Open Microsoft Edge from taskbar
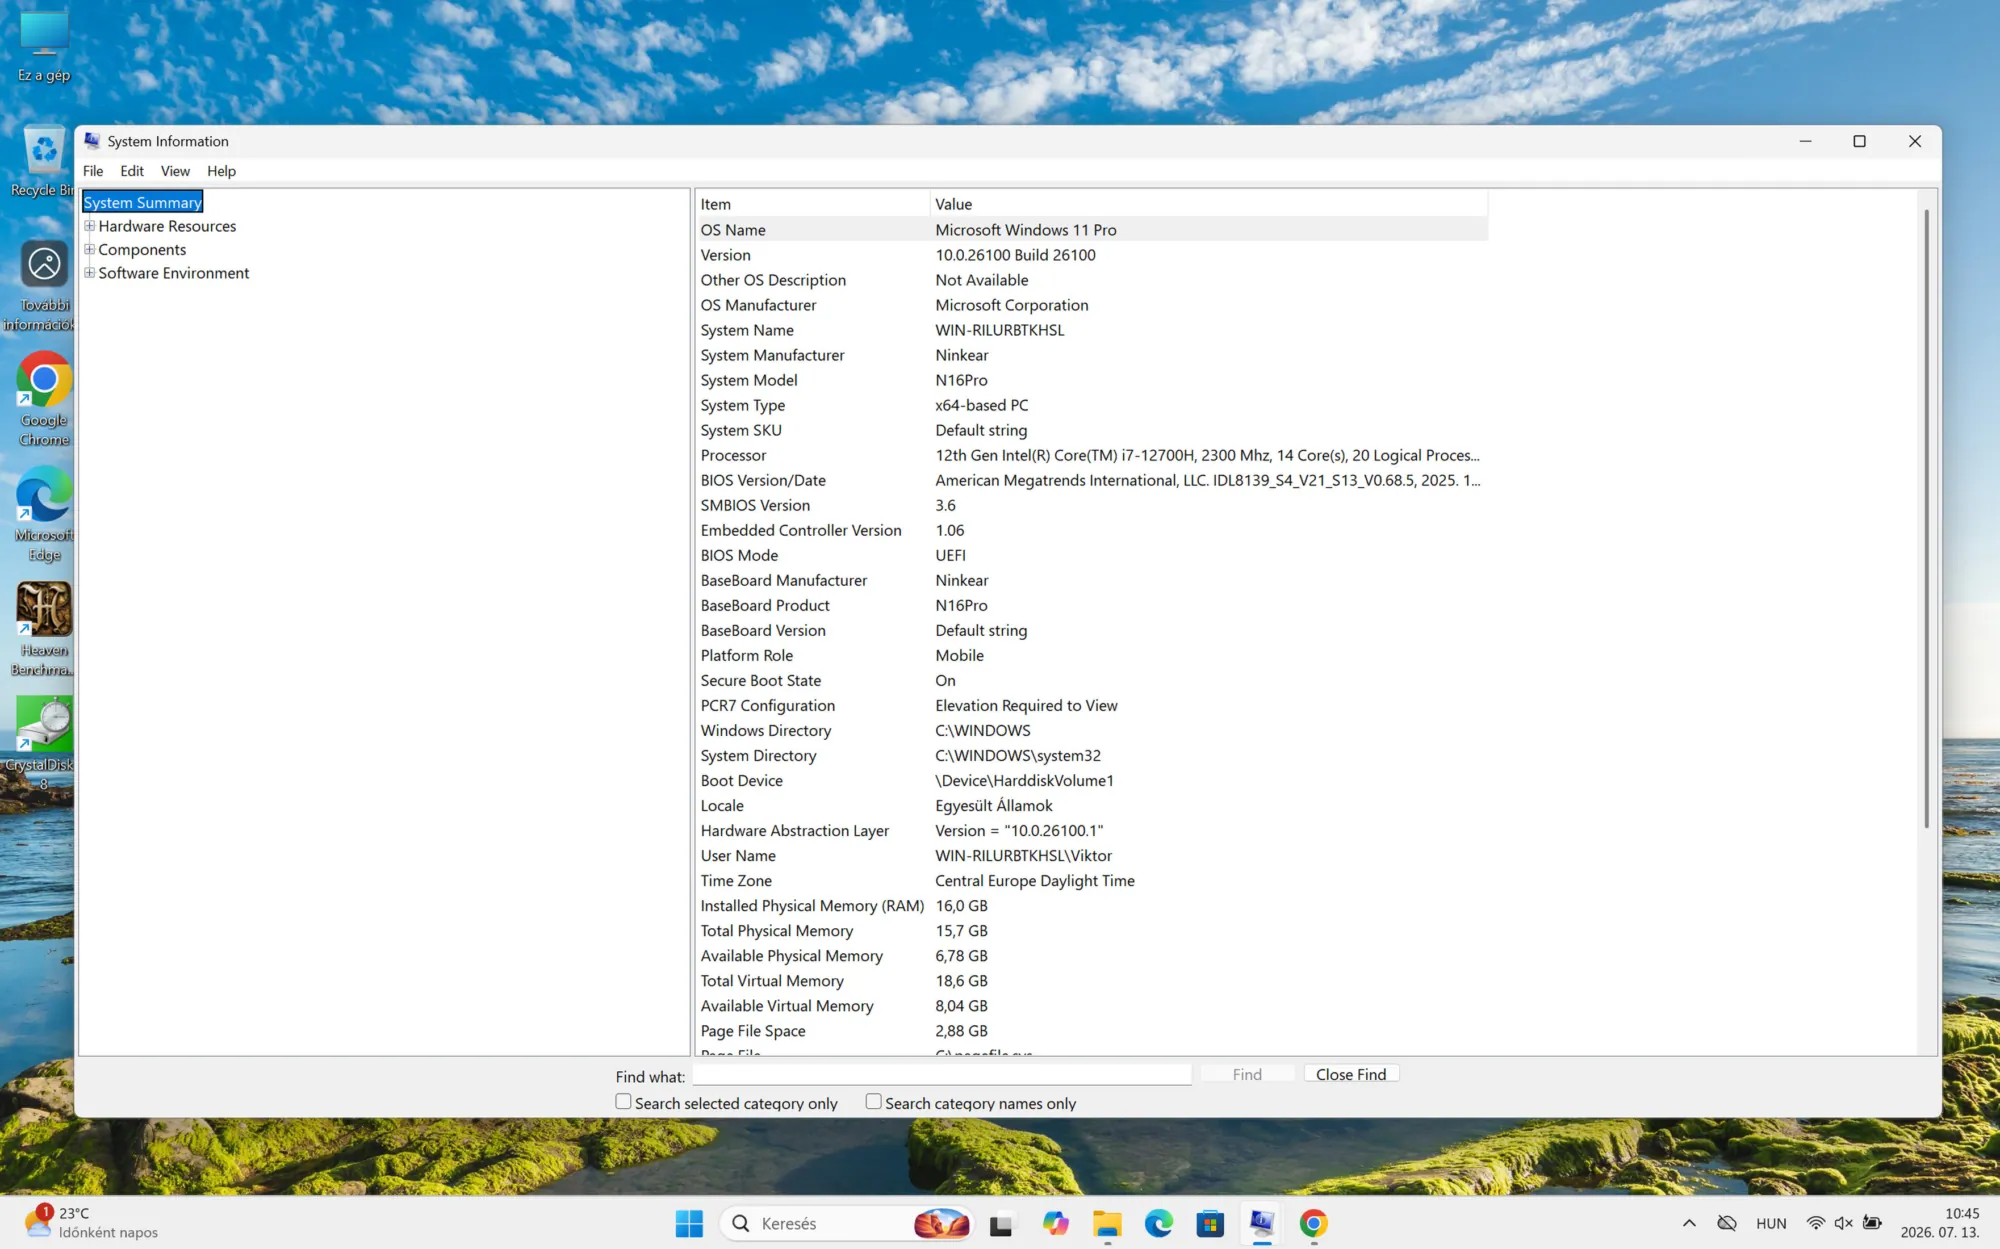The width and height of the screenshot is (2000, 1249). pos(1159,1223)
